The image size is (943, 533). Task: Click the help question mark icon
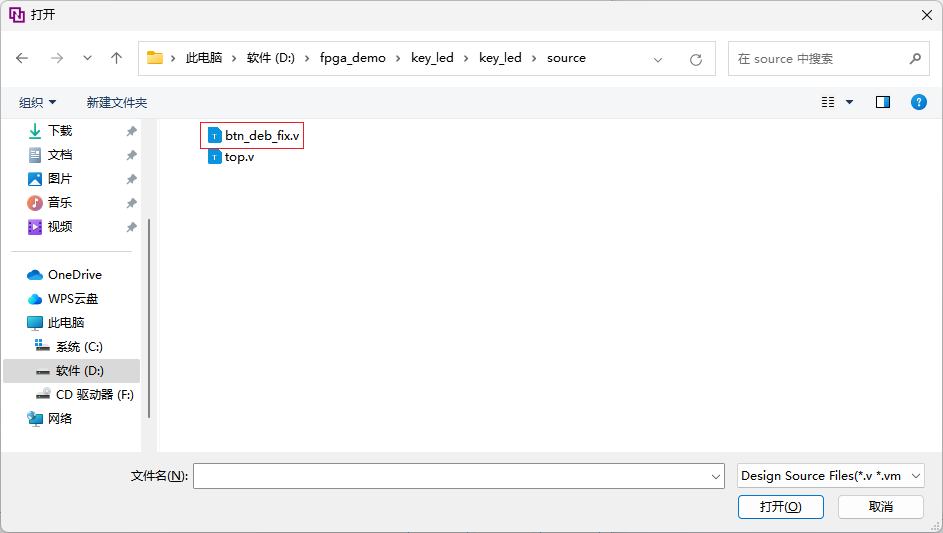918,102
